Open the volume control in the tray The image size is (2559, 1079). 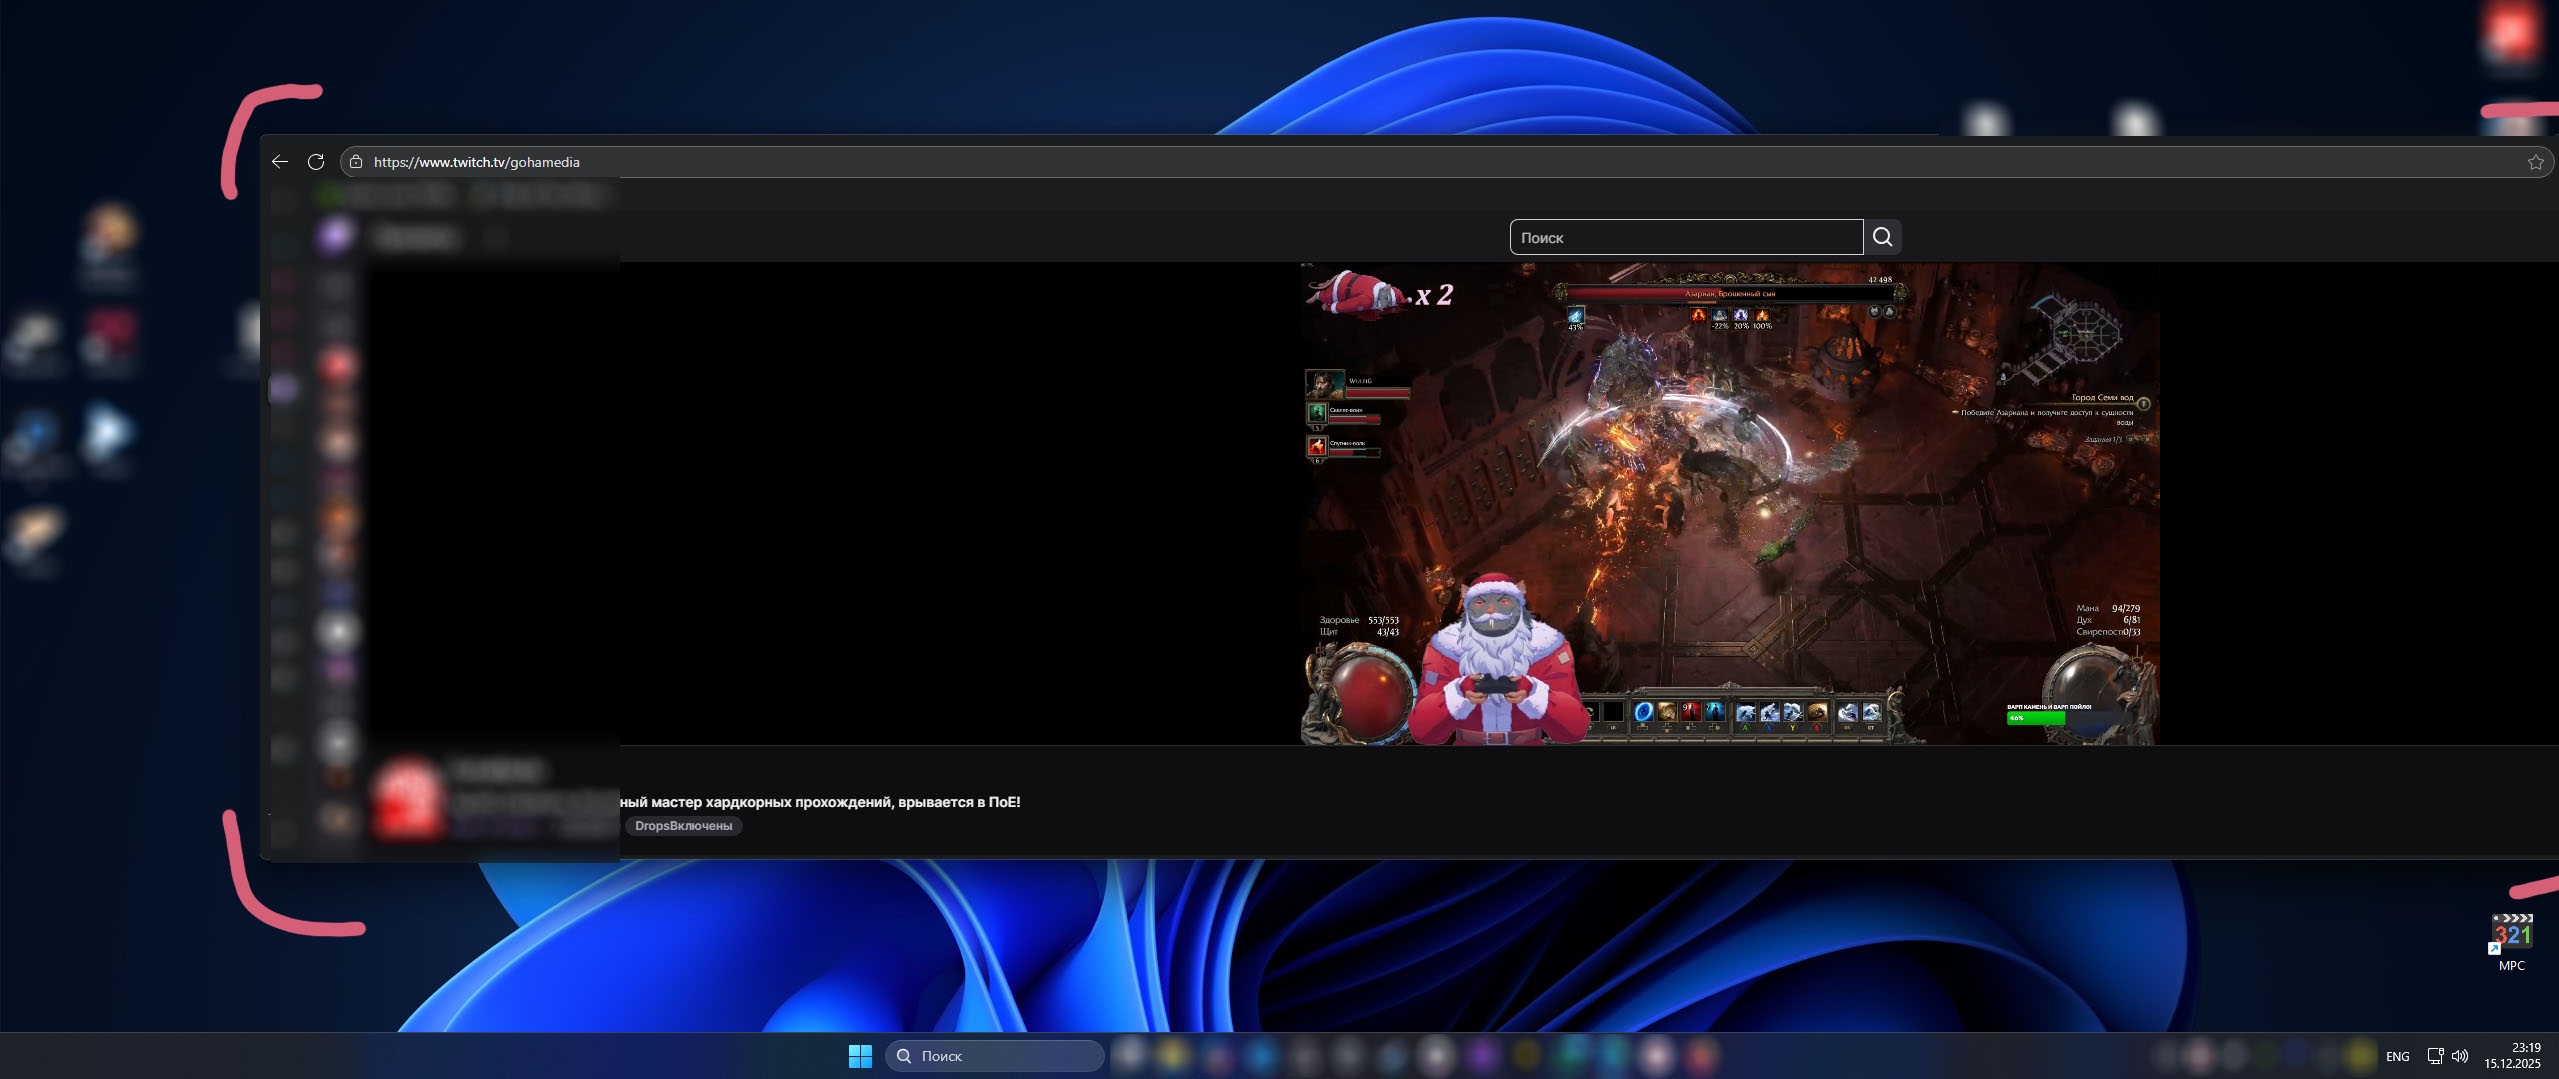click(2461, 1056)
